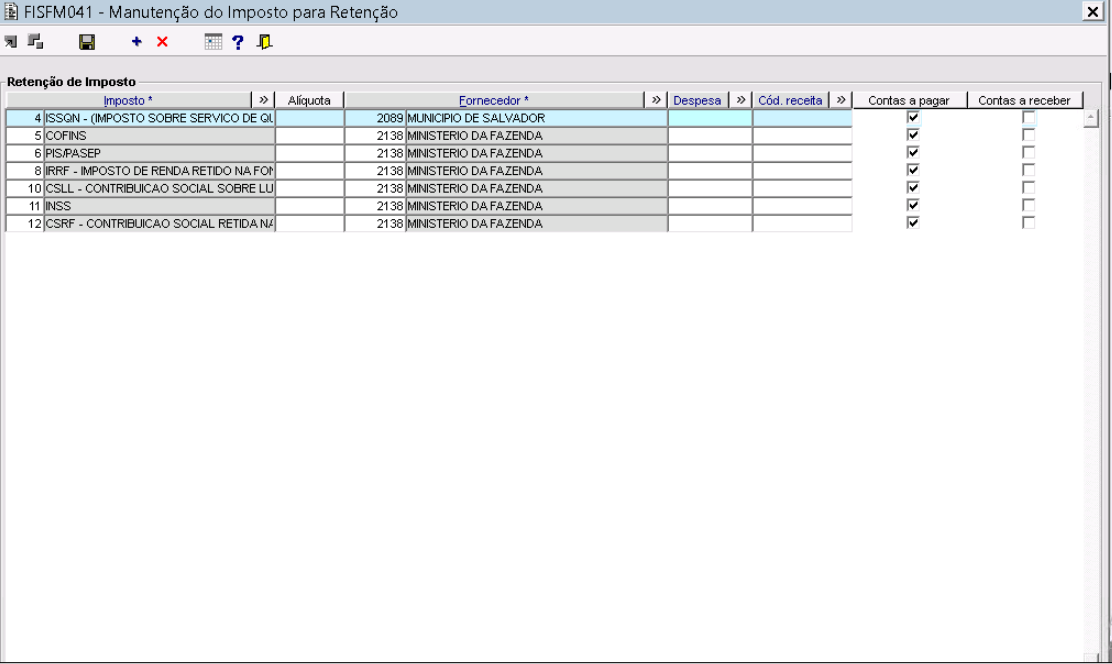
Task: Check Contas a receber for the ISSQN row
Action: point(1028,118)
